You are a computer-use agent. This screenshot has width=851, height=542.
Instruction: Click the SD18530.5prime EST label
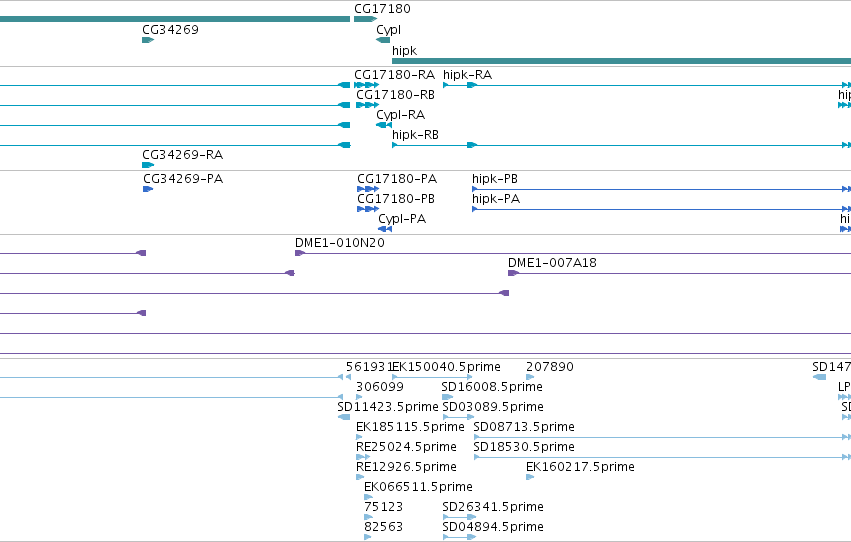coord(524,447)
